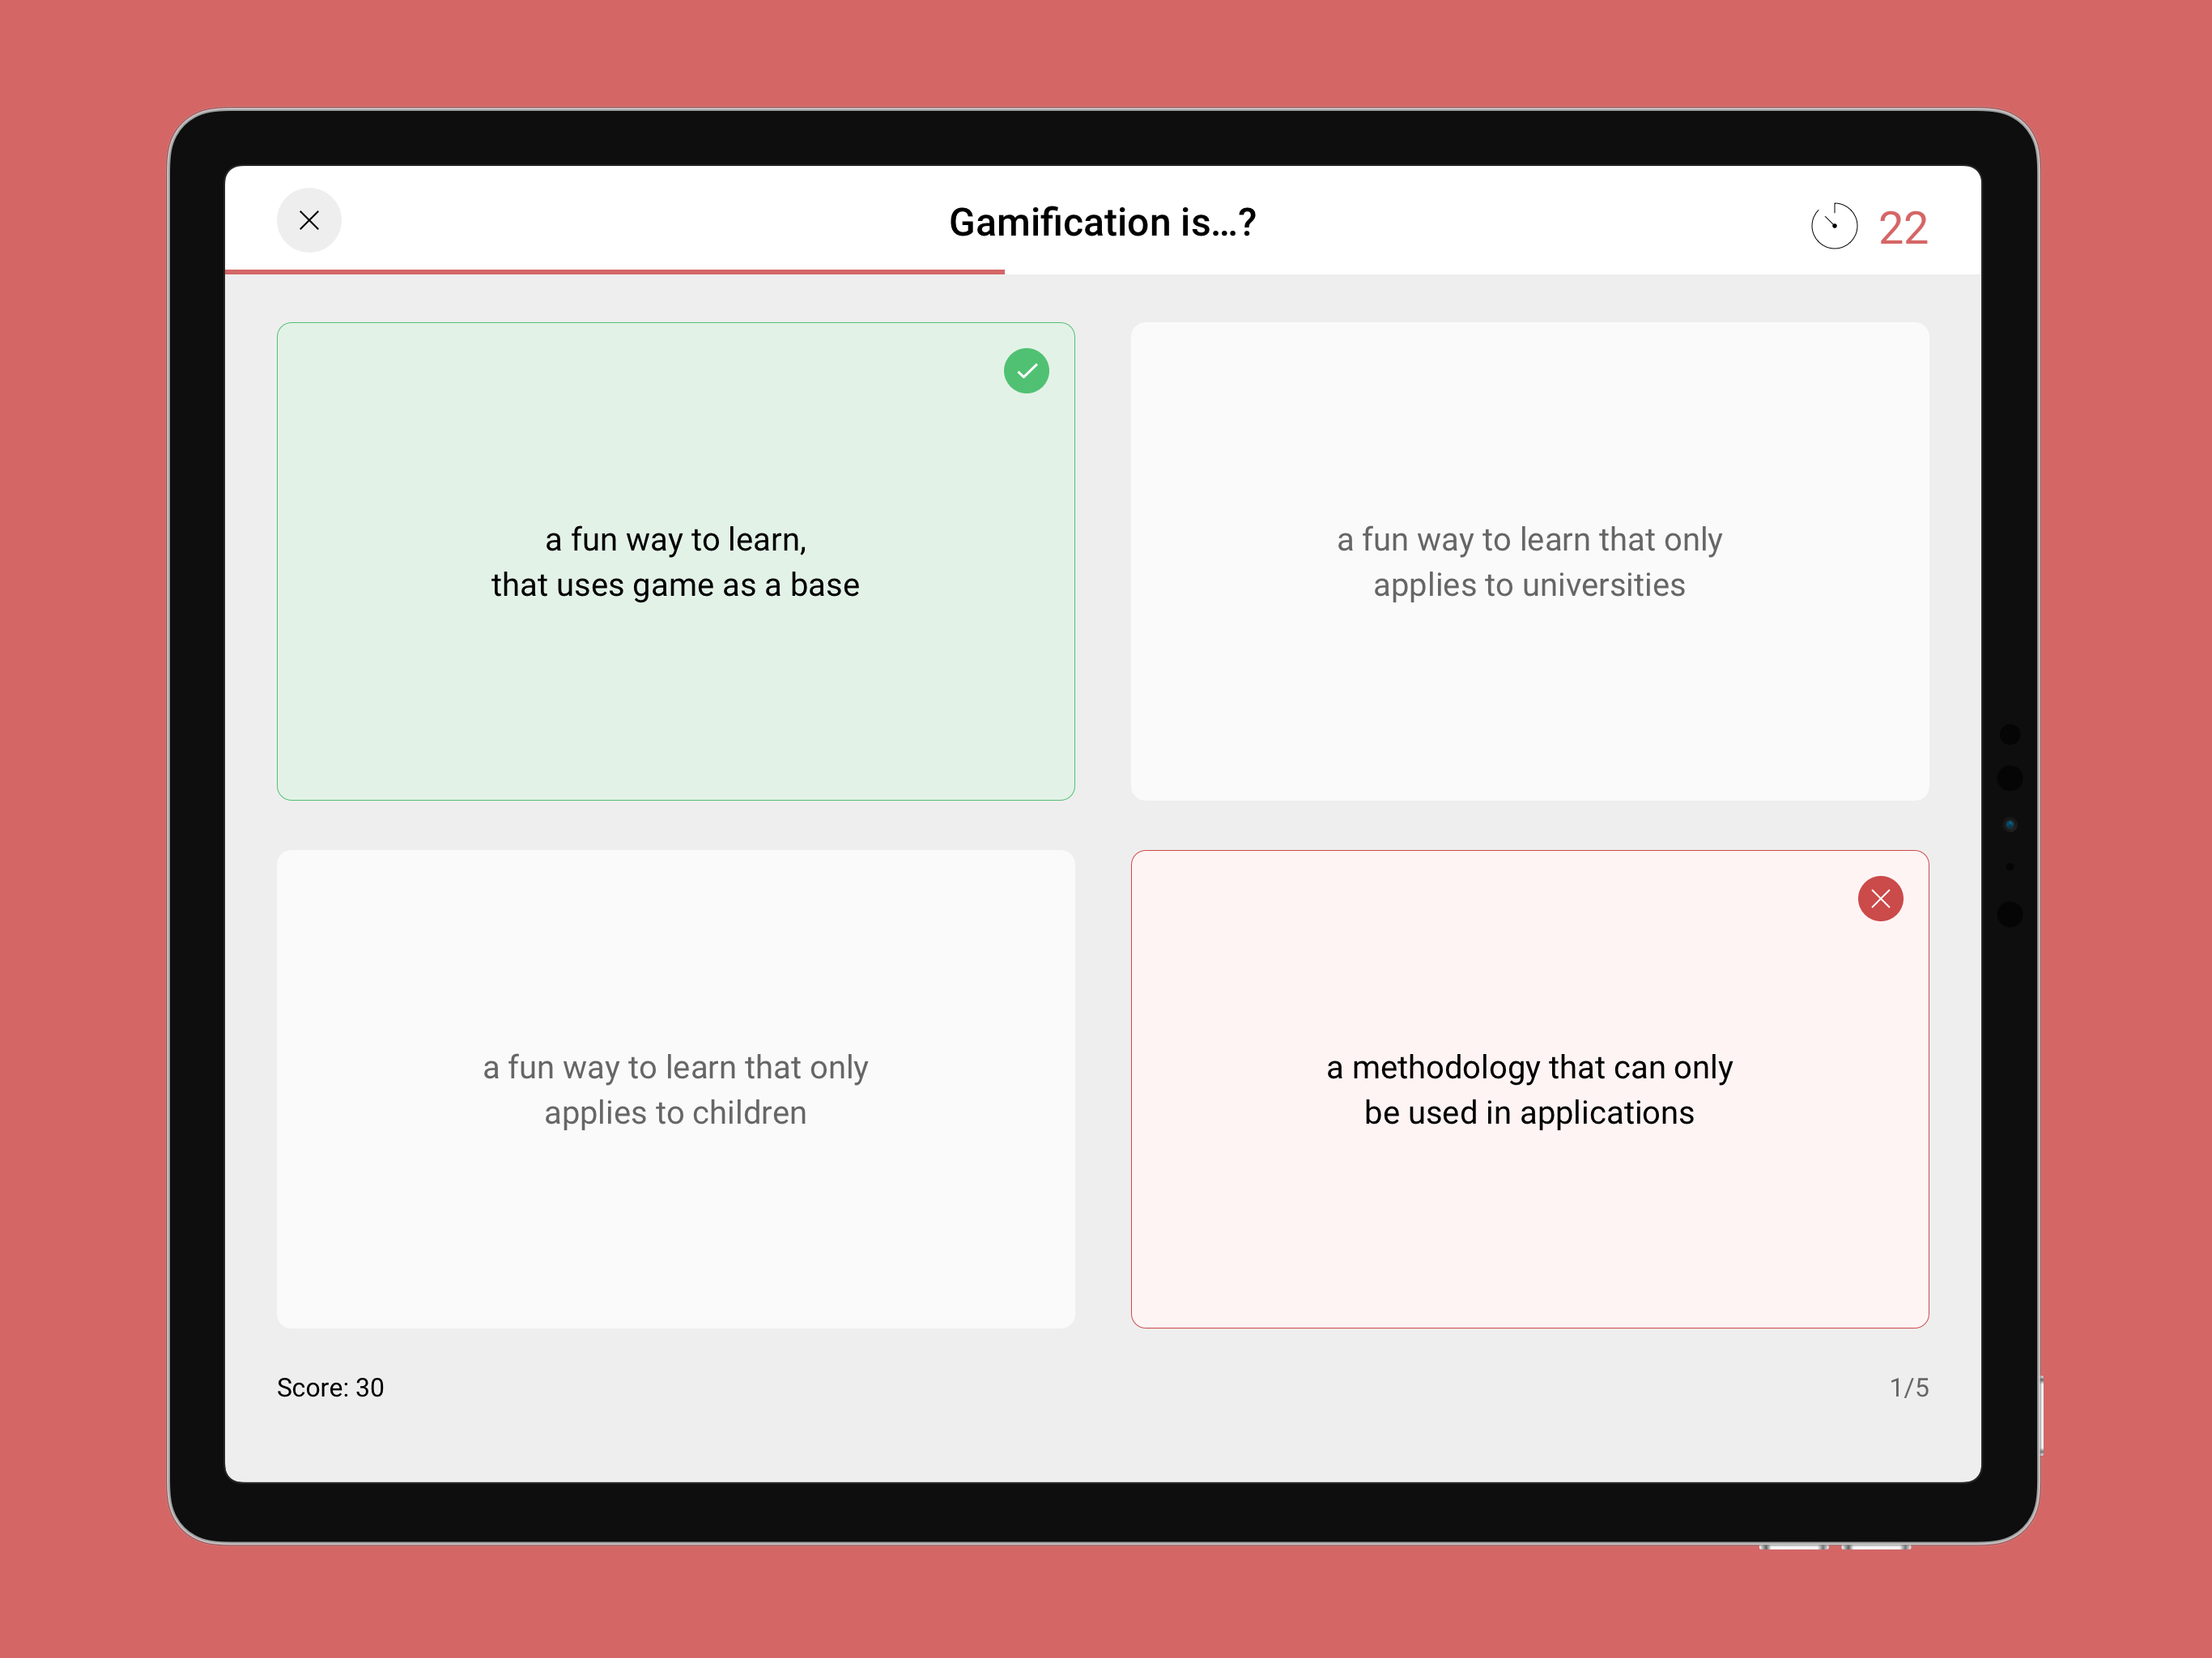Click the tablet's front camera dot
Viewport: 2212px width, 1658px height.
pos(2010,825)
